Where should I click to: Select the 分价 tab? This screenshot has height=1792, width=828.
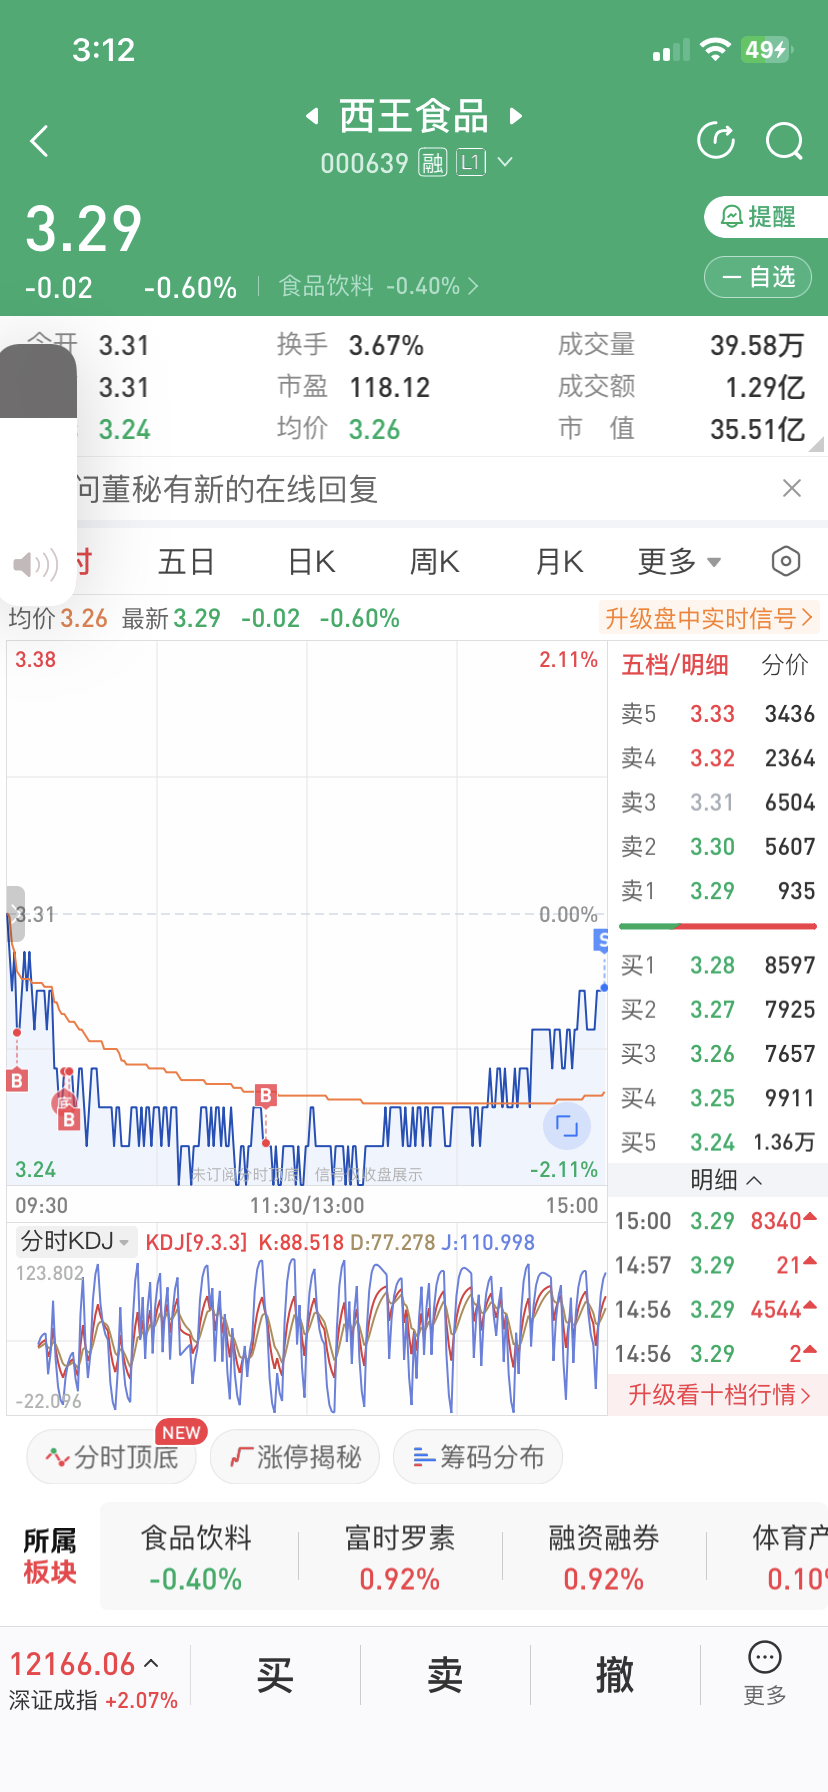785,665
